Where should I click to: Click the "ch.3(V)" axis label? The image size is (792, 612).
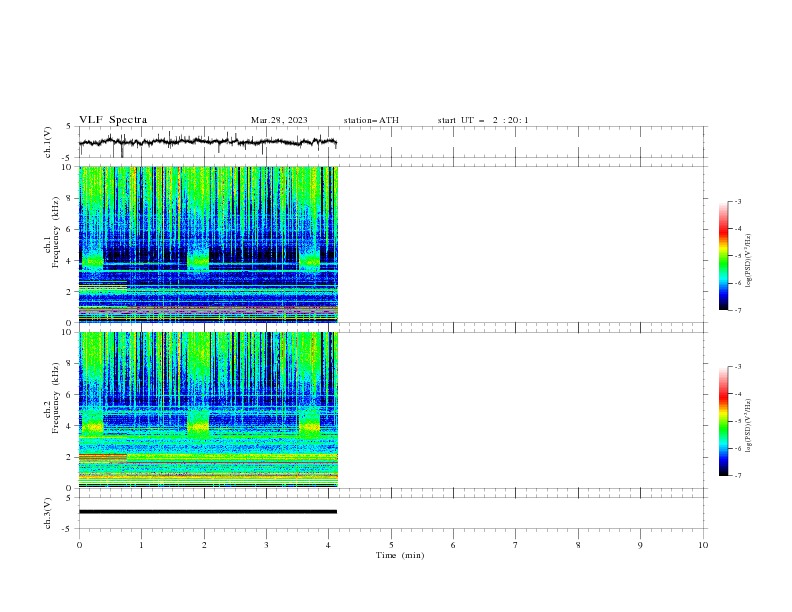pos(48,513)
